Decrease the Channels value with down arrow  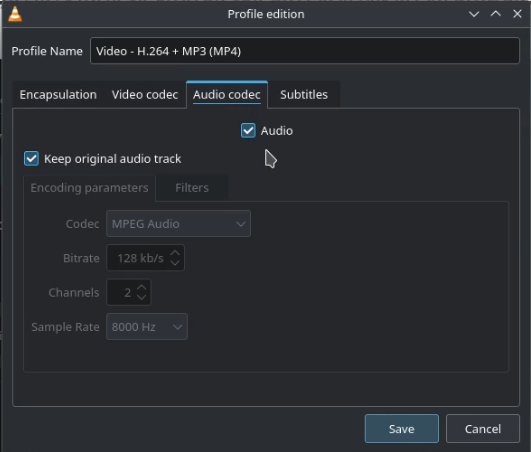(142, 297)
